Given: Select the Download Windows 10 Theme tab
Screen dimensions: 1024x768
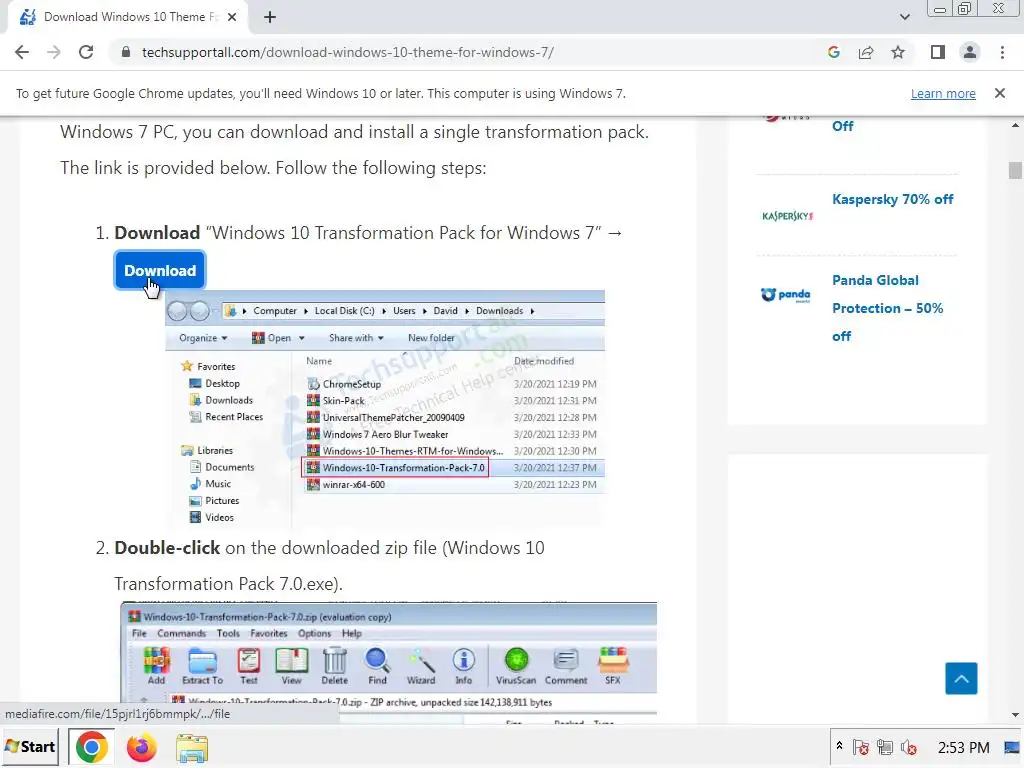Looking at the screenshot, I should click(x=128, y=17).
